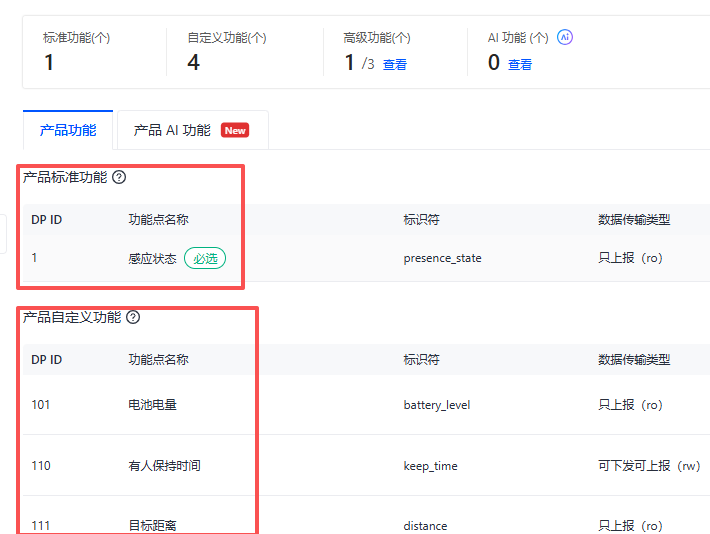The width and height of the screenshot is (710, 534).
Task: Select the 感应状态 function name
Action: click(x=152, y=258)
